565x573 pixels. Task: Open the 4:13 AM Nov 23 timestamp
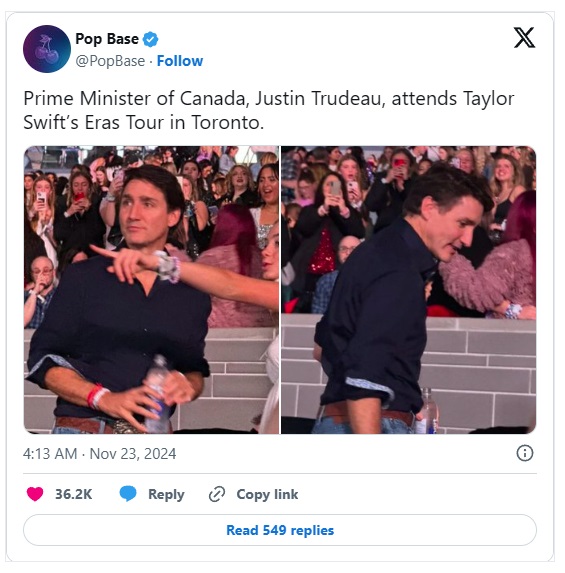click(99, 454)
